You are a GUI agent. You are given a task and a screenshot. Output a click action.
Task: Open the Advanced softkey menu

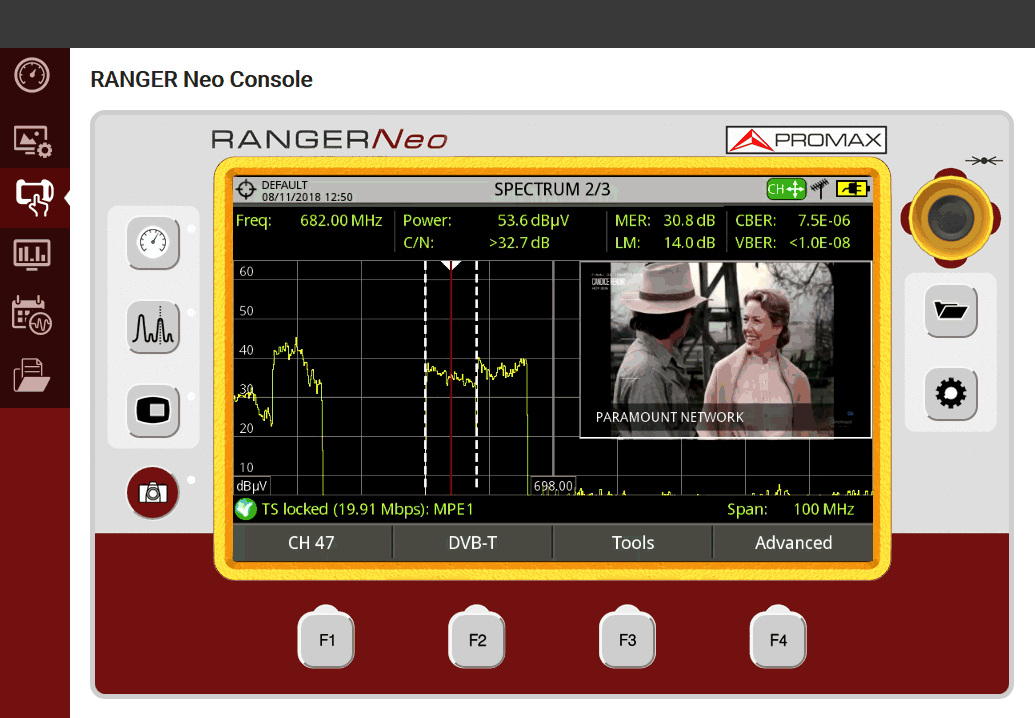point(793,542)
